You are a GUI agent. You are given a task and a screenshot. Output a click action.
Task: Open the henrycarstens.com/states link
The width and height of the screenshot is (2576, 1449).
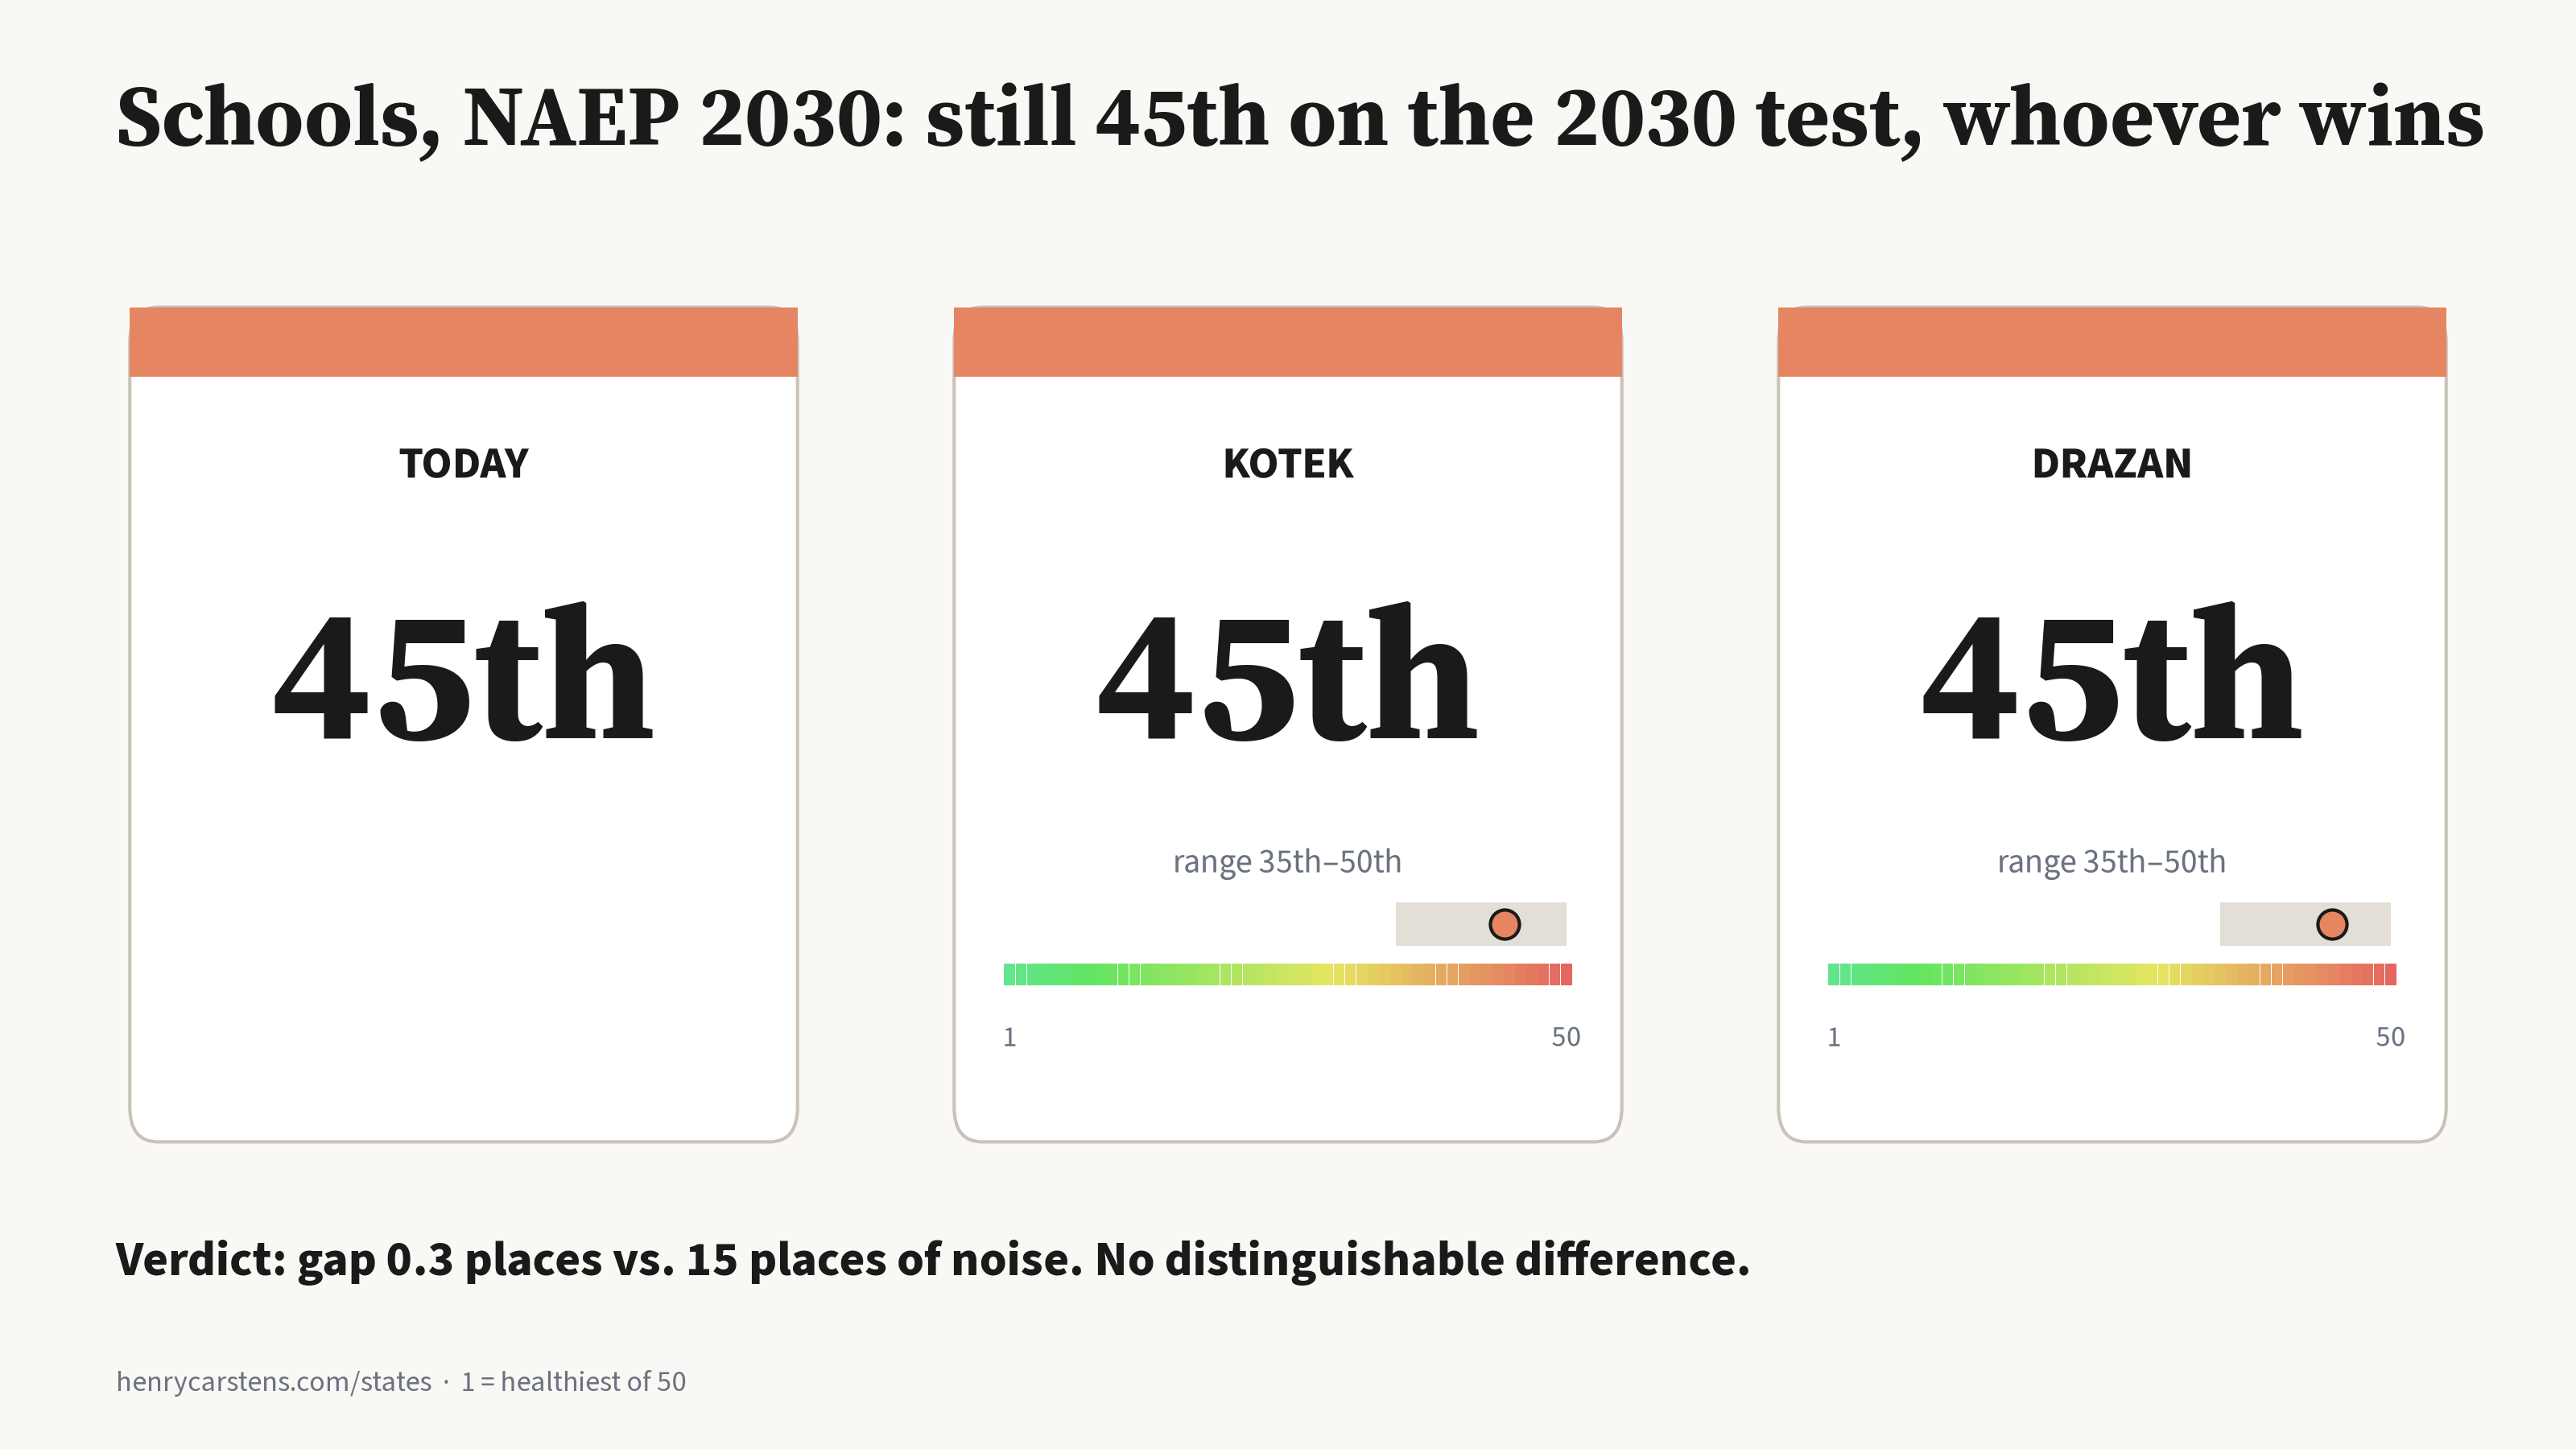click(274, 1381)
